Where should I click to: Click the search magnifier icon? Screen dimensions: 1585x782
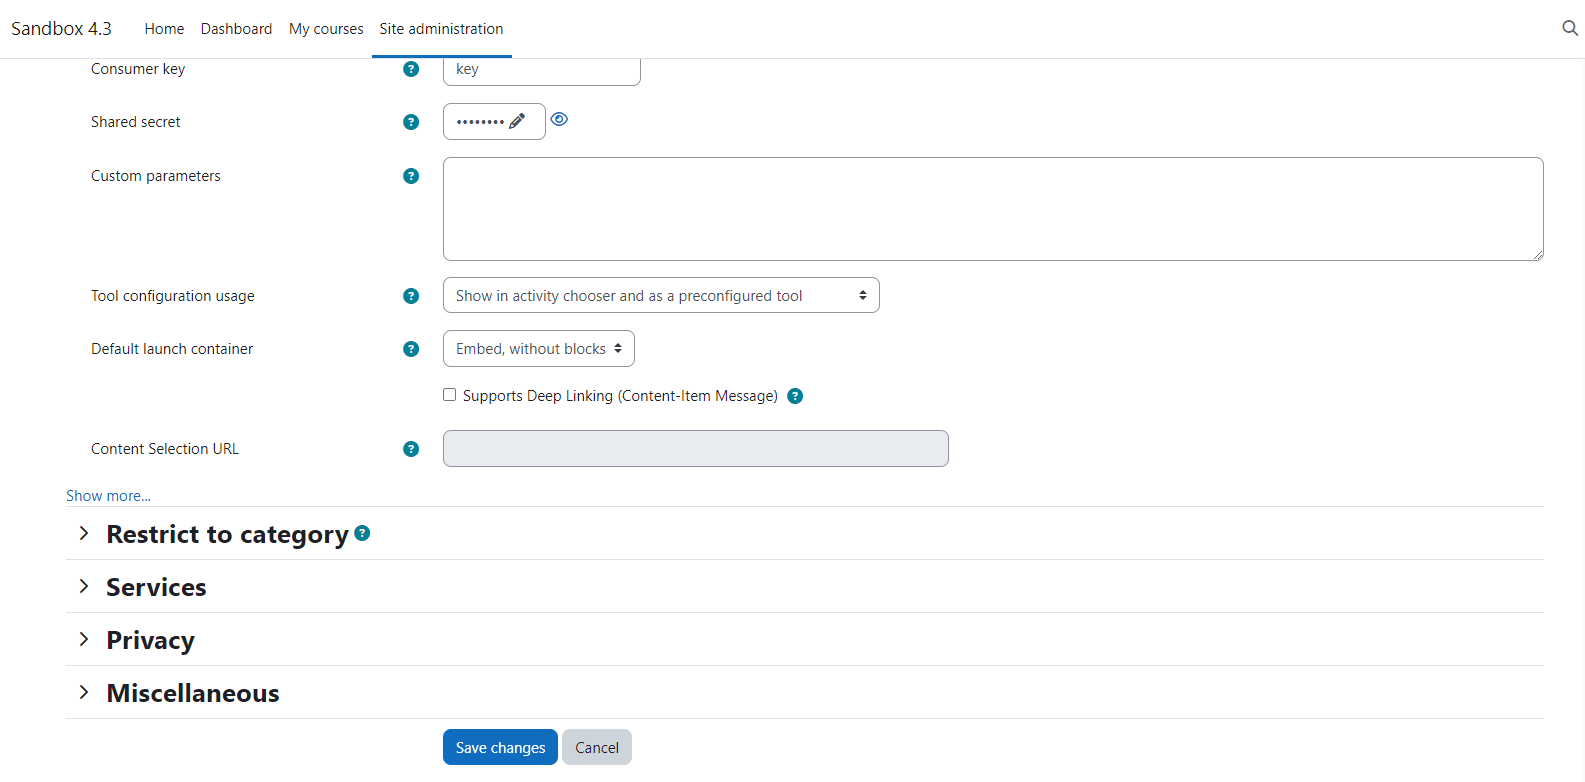click(1570, 28)
